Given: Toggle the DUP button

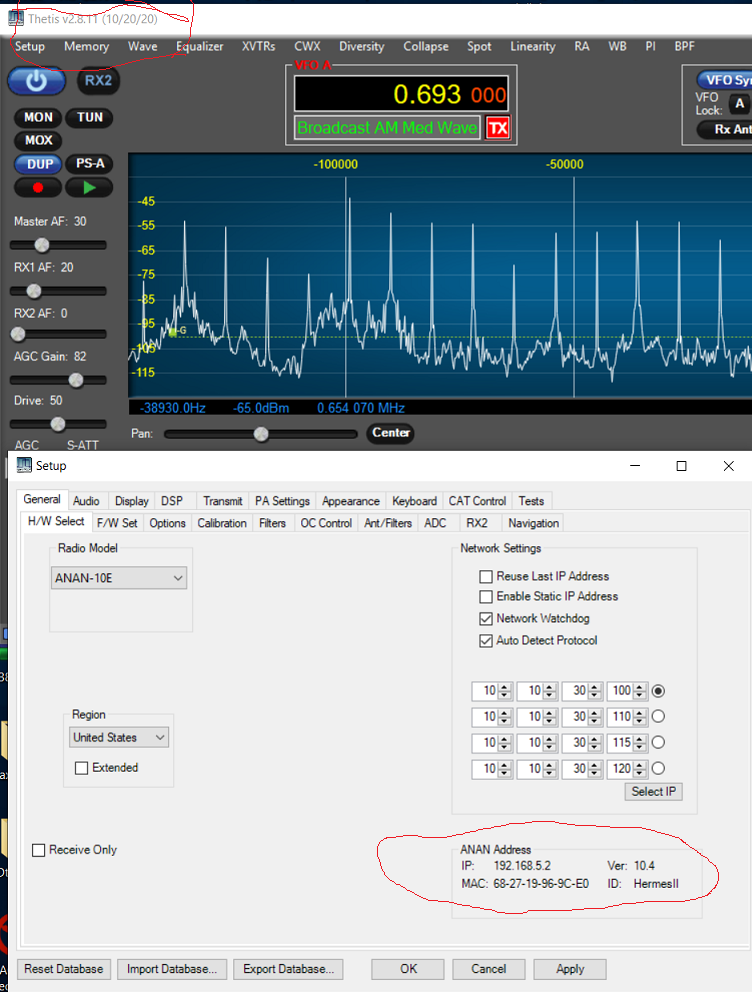Looking at the screenshot, I should (38, 164).
